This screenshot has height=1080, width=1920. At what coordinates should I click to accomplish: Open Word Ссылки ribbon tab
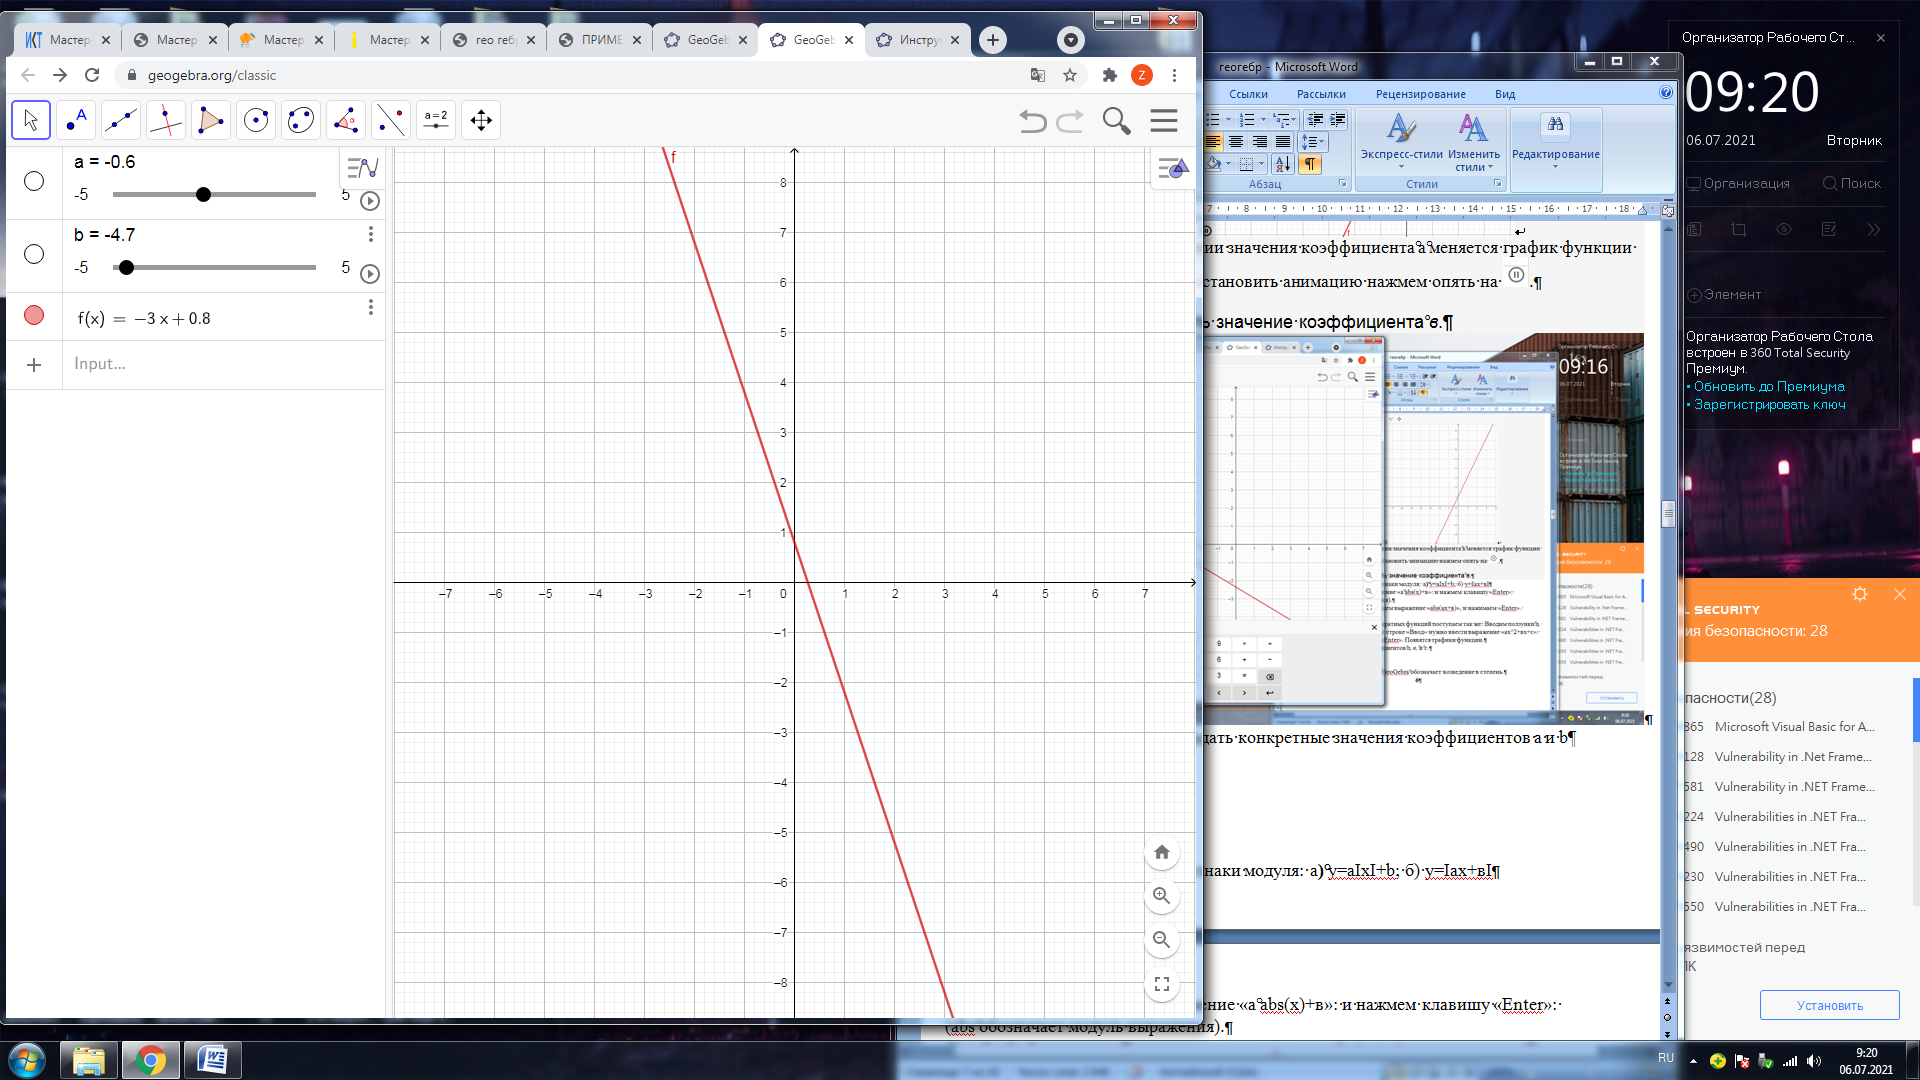[x=1248, y=94]
